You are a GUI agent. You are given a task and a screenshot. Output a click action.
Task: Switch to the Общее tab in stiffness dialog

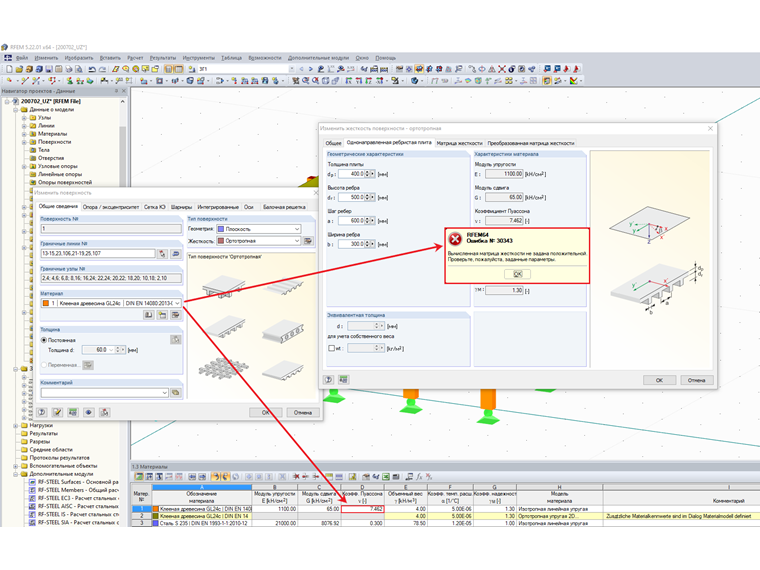[x=333, y=143]
